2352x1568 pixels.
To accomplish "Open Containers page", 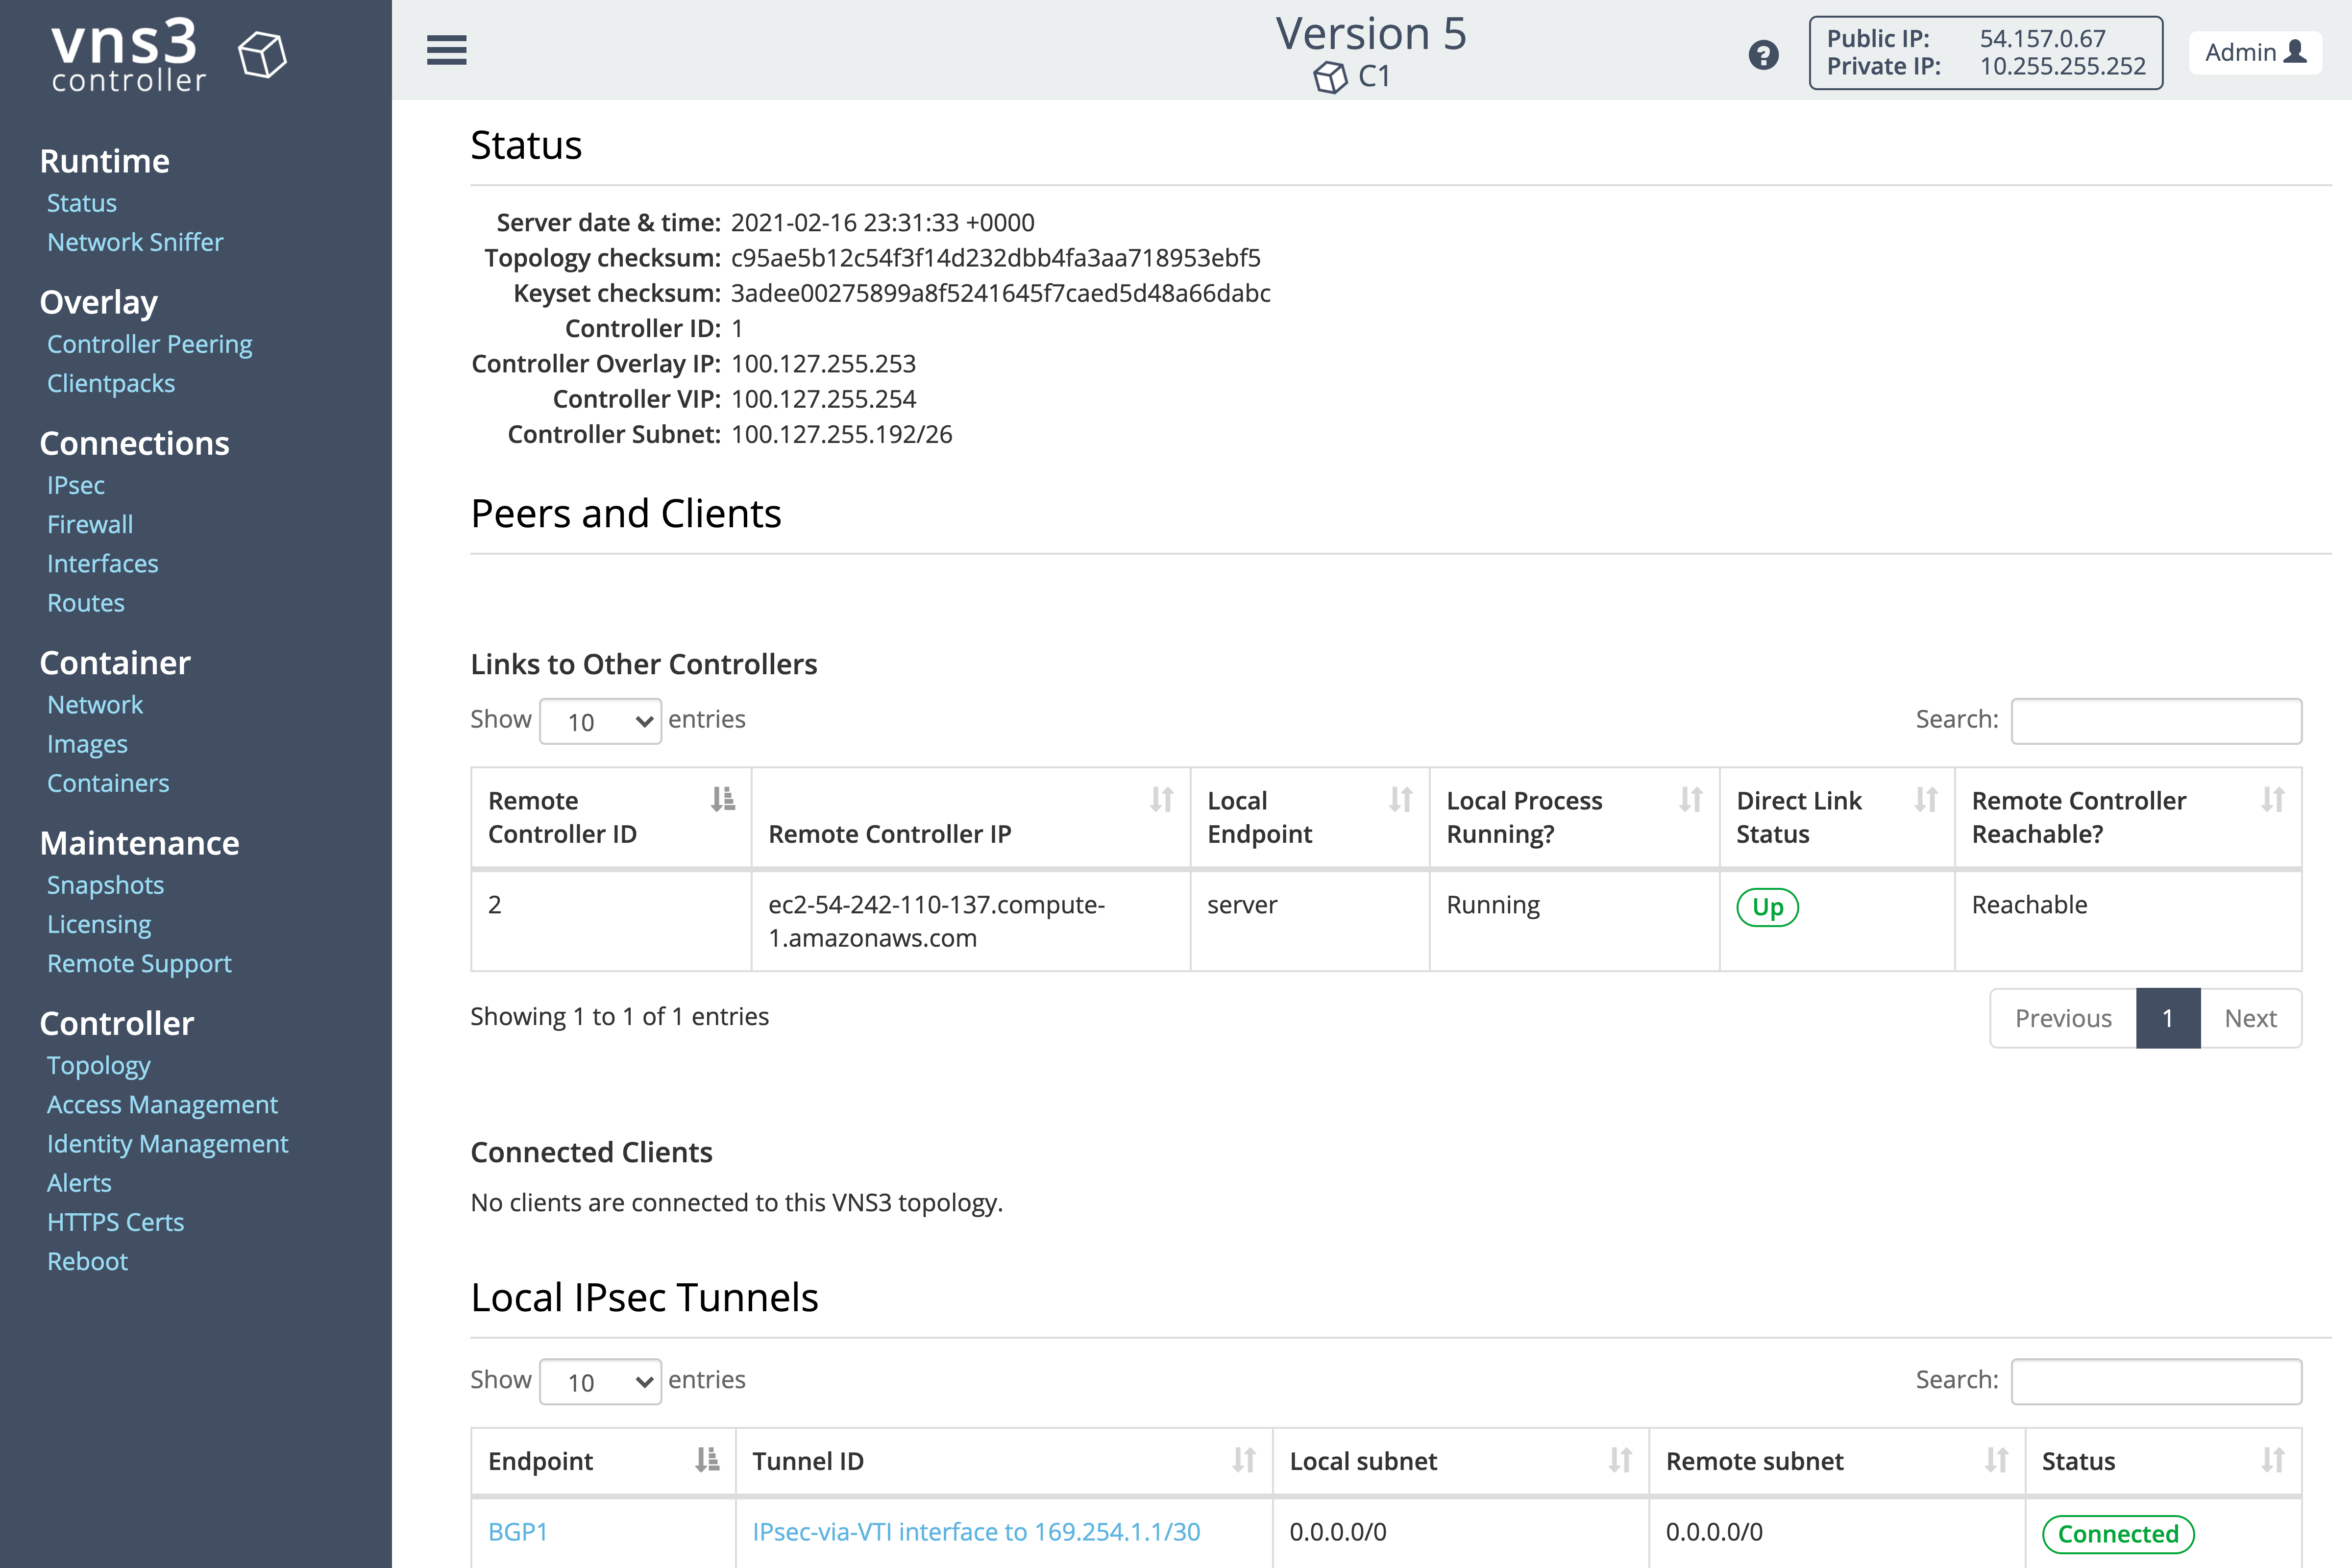I will coord(108,783).
